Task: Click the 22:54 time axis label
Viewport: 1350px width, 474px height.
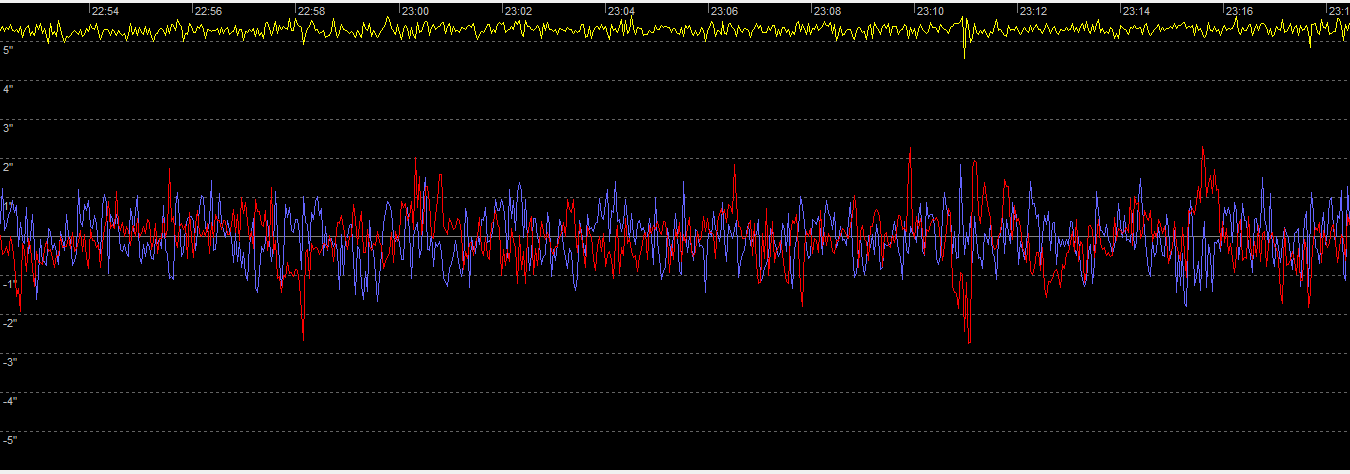Action: [105, 11]
